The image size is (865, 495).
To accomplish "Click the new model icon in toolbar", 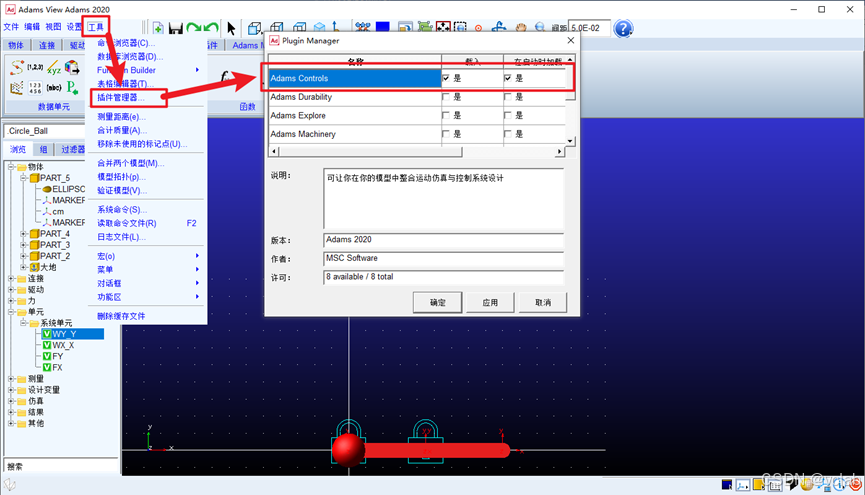I will point(158,28).
